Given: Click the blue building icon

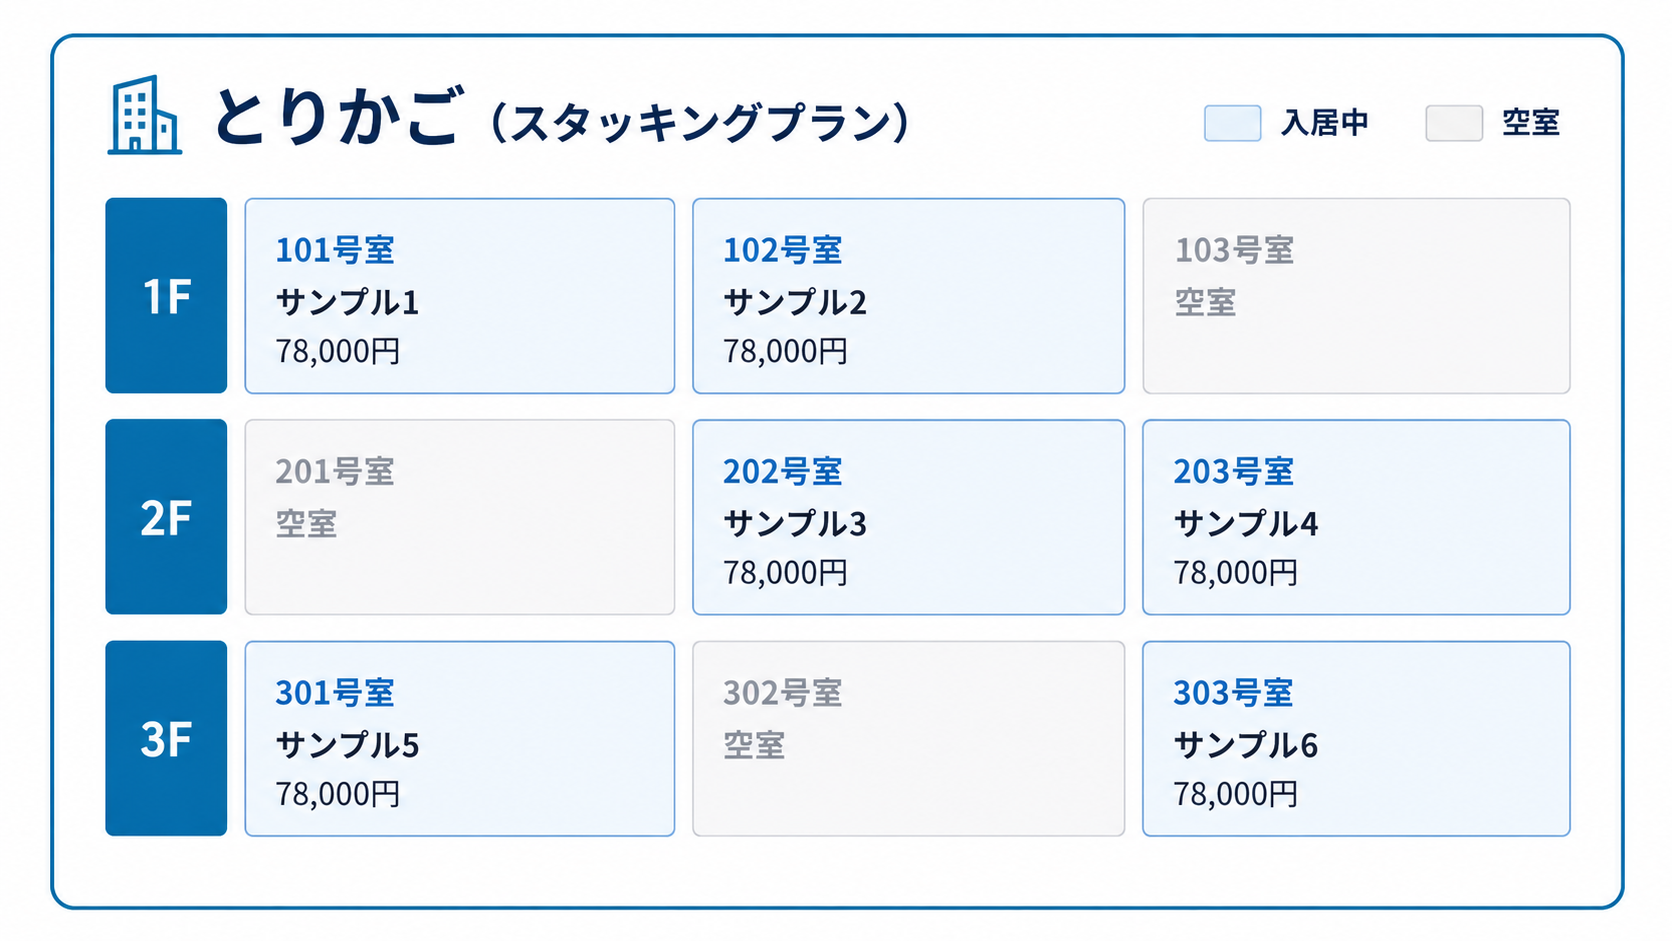Looking at the screenshot, I should tap(145, 115).
